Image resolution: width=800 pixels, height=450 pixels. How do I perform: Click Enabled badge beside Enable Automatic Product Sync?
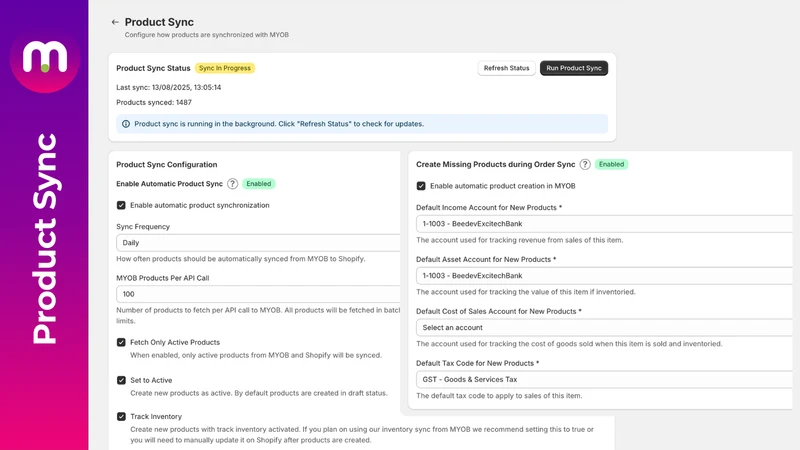259,184
